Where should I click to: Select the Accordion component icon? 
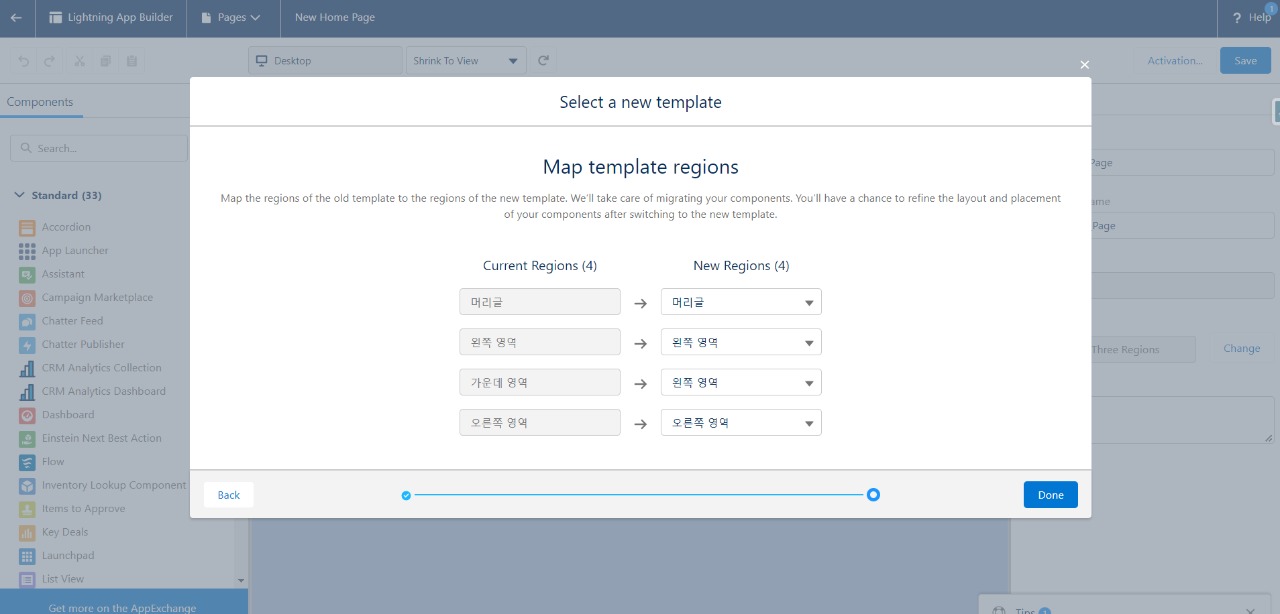pyautogui.click(x=27, y=227)
